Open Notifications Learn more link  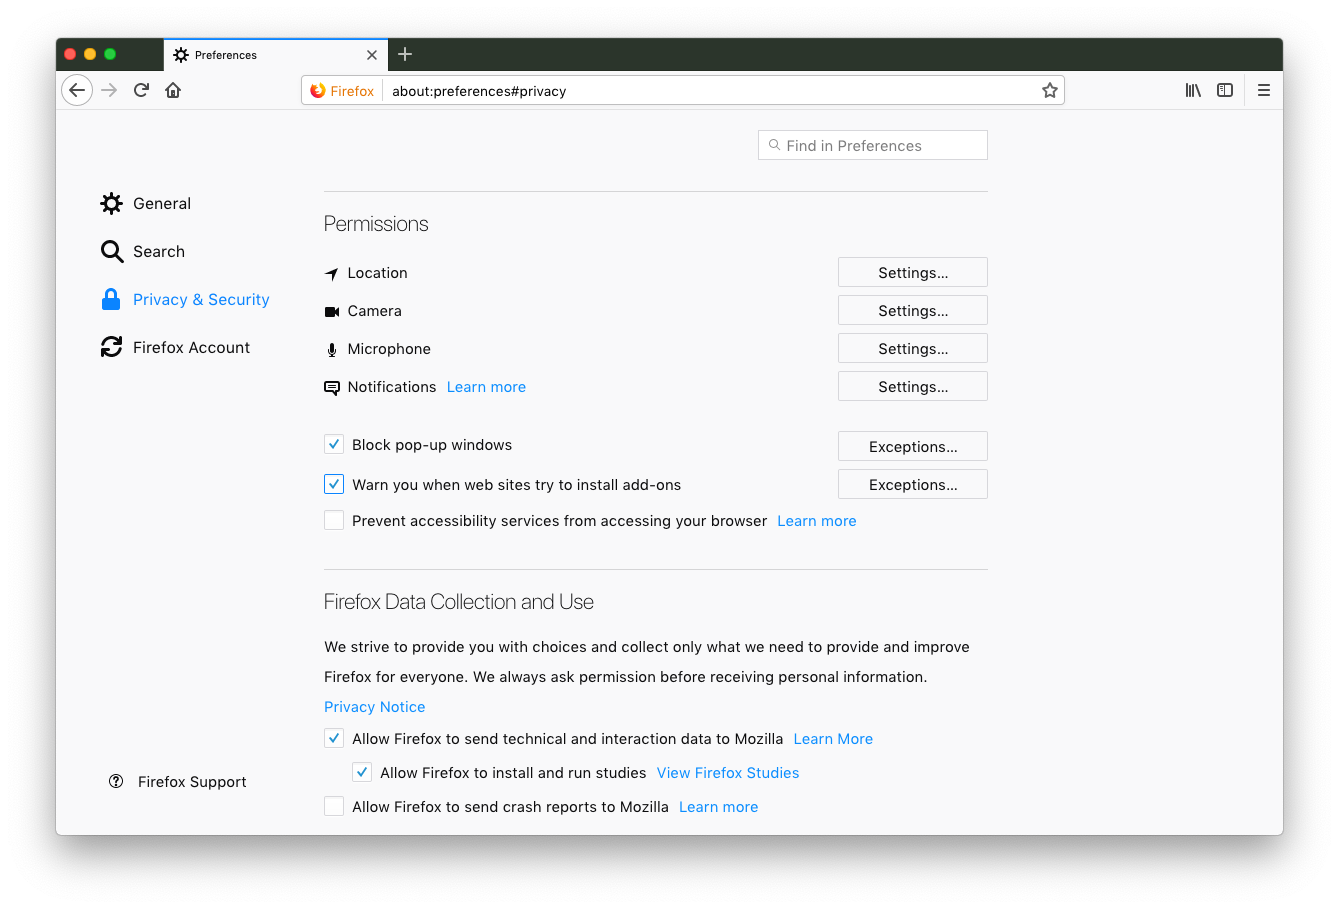pos(486,387)
